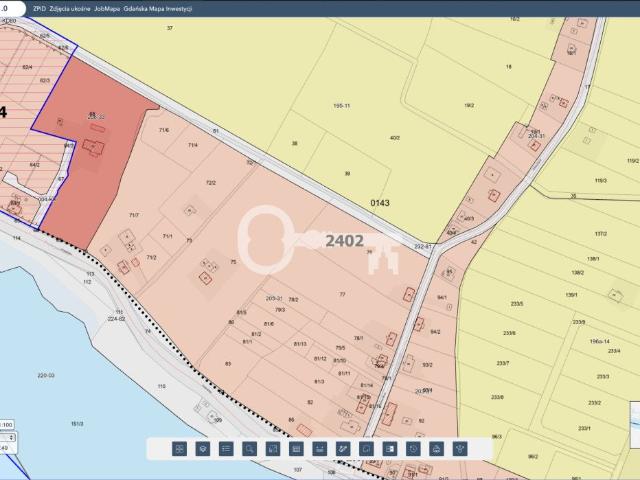
Task: Click the search input field at top left
Action: (8, 8)
